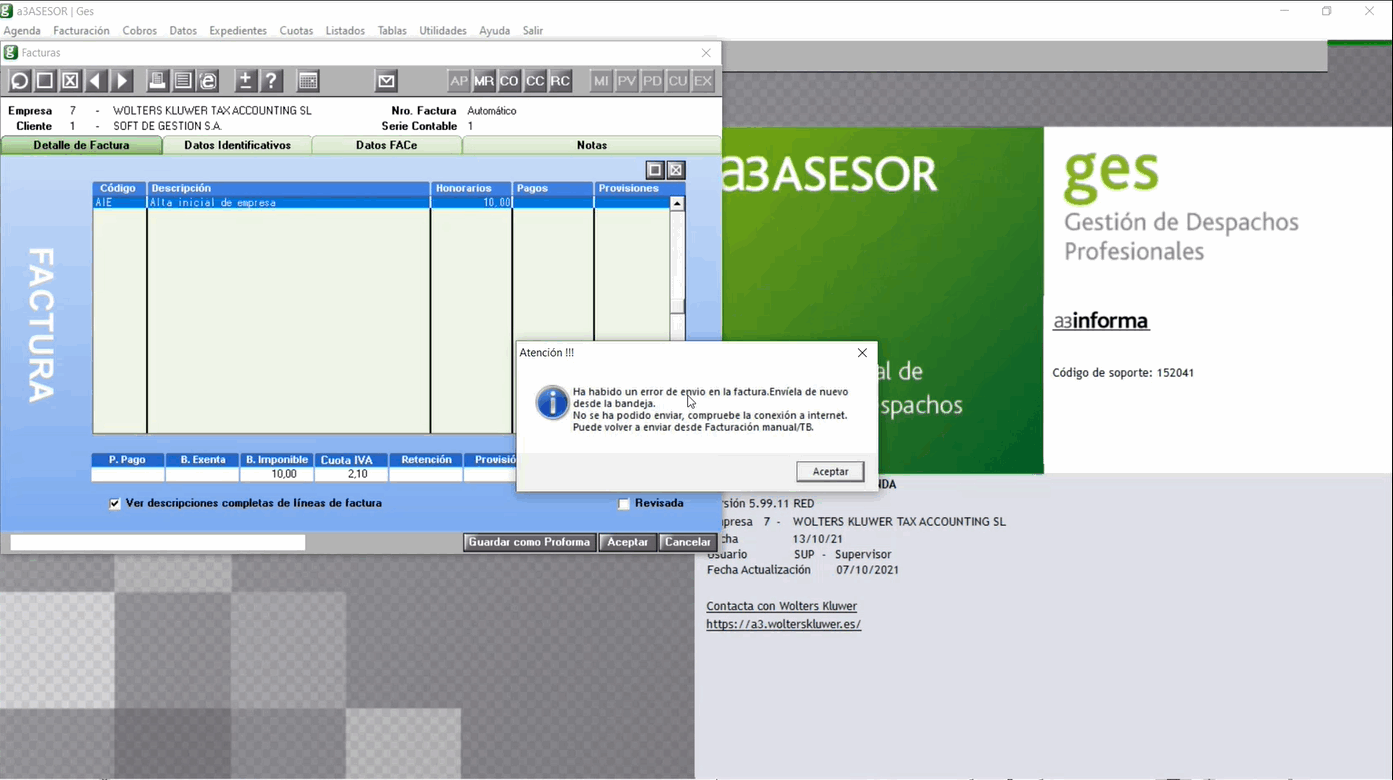This screenshot has height=780, width=1393.
Task: Maximize the invoice lines grid panel icon
Action: click(x=655, y=170)
